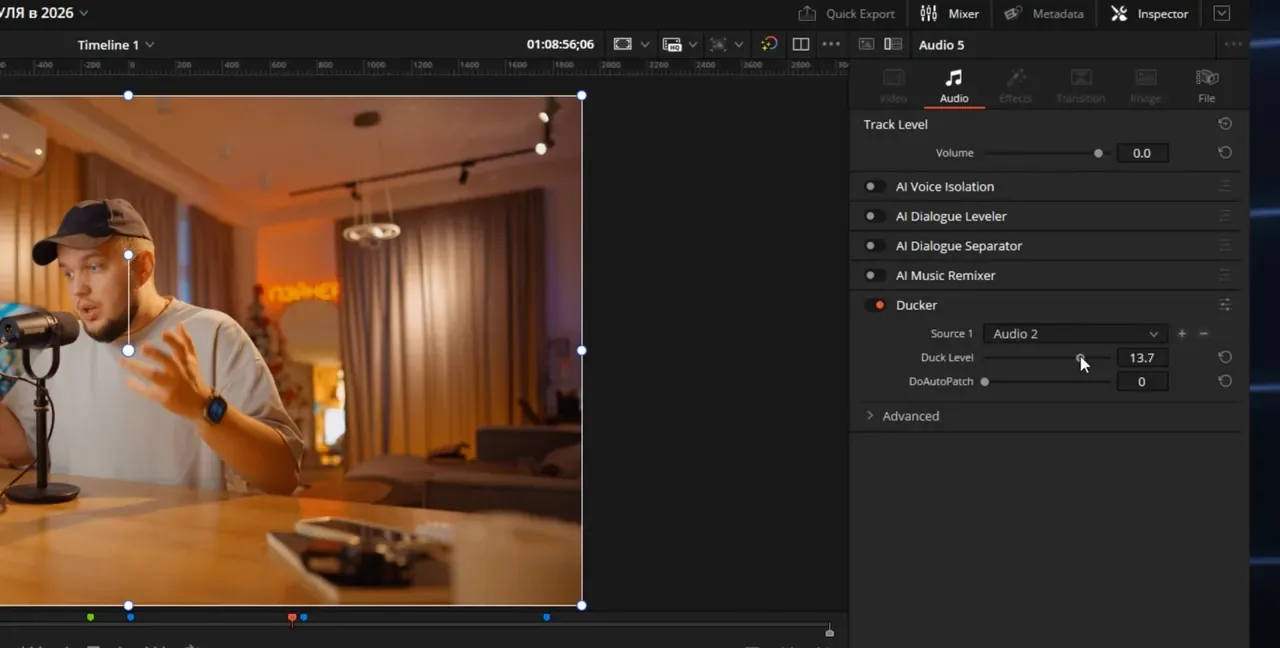
Task: Click the Duck Level value field
Action: (1142, 358)
